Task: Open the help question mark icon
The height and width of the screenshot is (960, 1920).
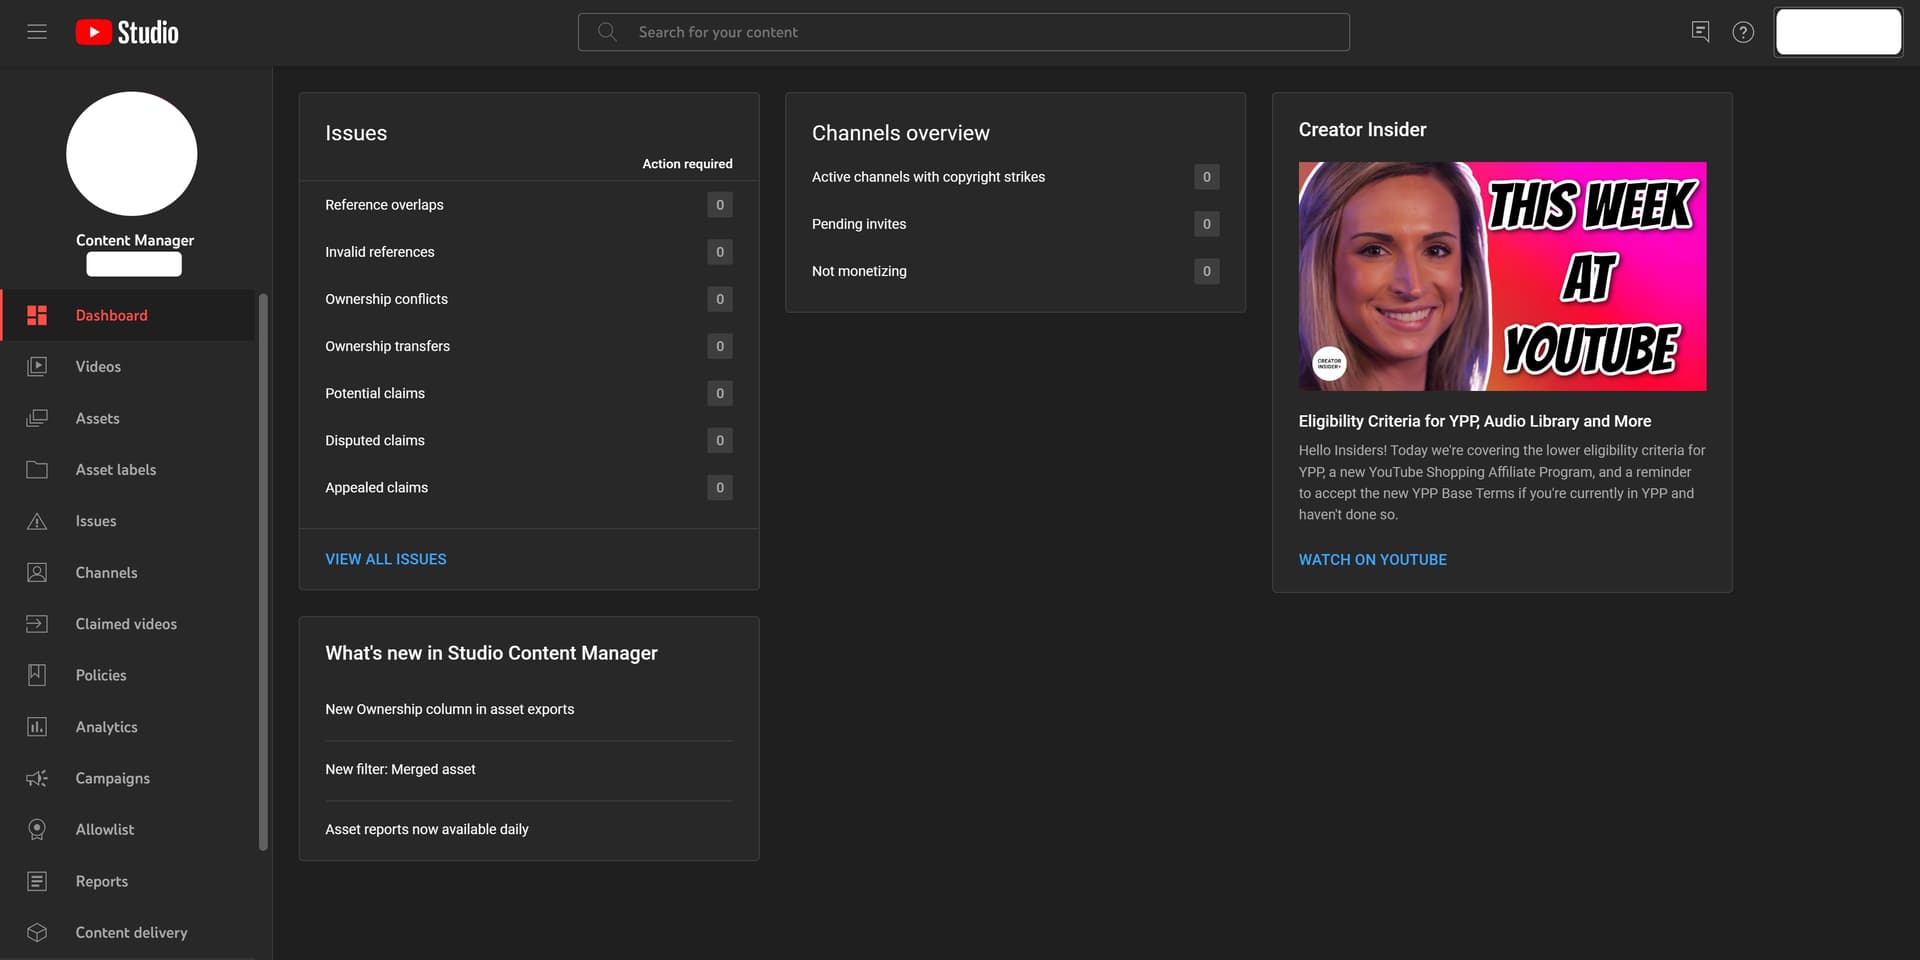Action: (1743, 32)
